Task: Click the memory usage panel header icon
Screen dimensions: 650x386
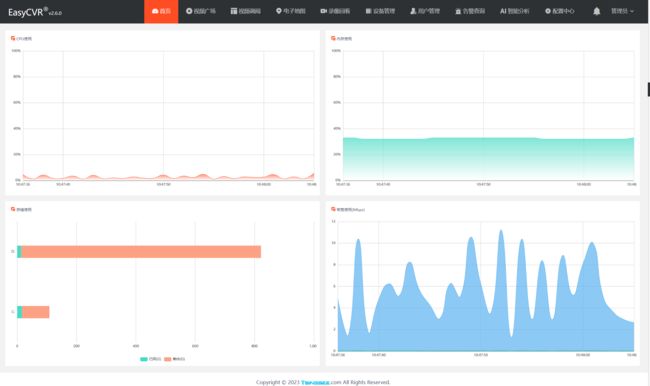Action: (x=333, y=38)
